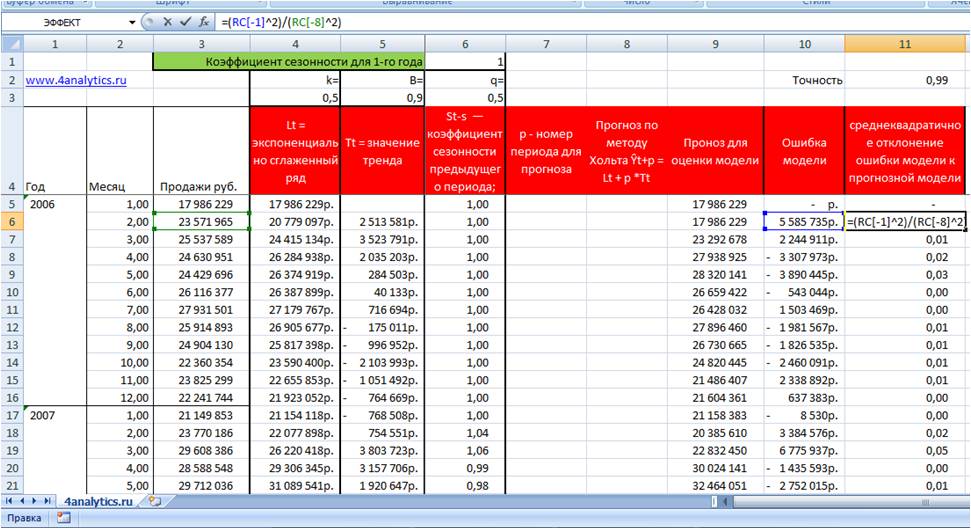Select column header 6
This screenshot has width=971, height=529.
click(465, 44)
